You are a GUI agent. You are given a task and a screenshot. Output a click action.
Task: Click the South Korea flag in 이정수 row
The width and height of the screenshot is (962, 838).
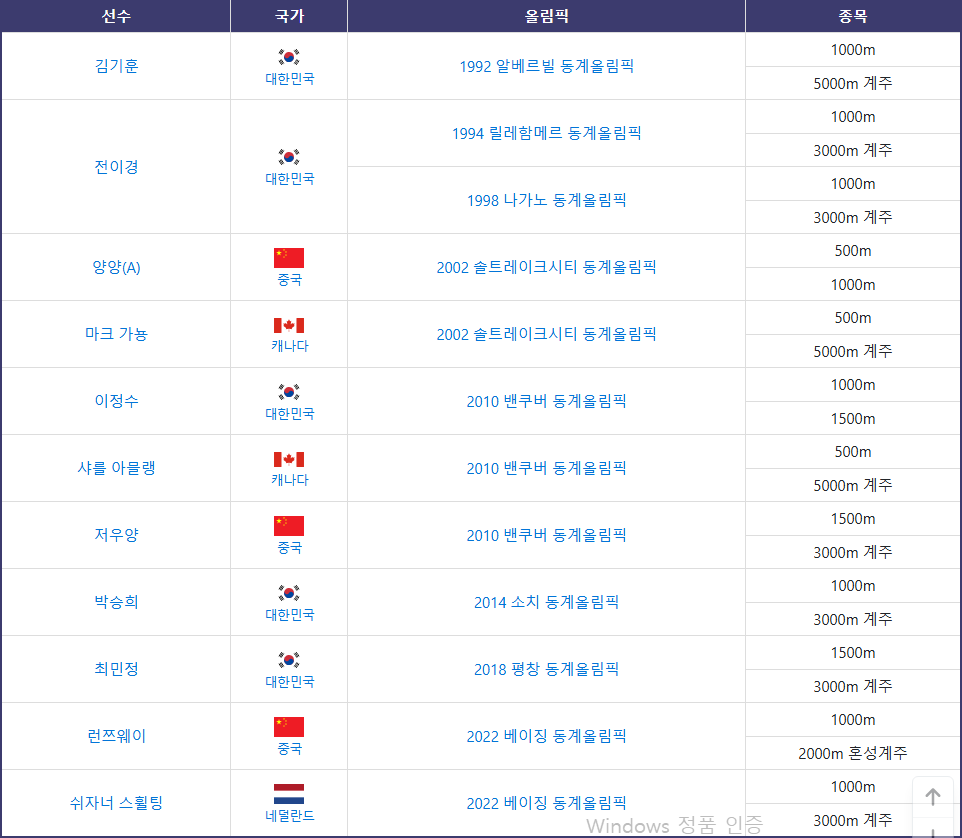[x=289, y=392]
